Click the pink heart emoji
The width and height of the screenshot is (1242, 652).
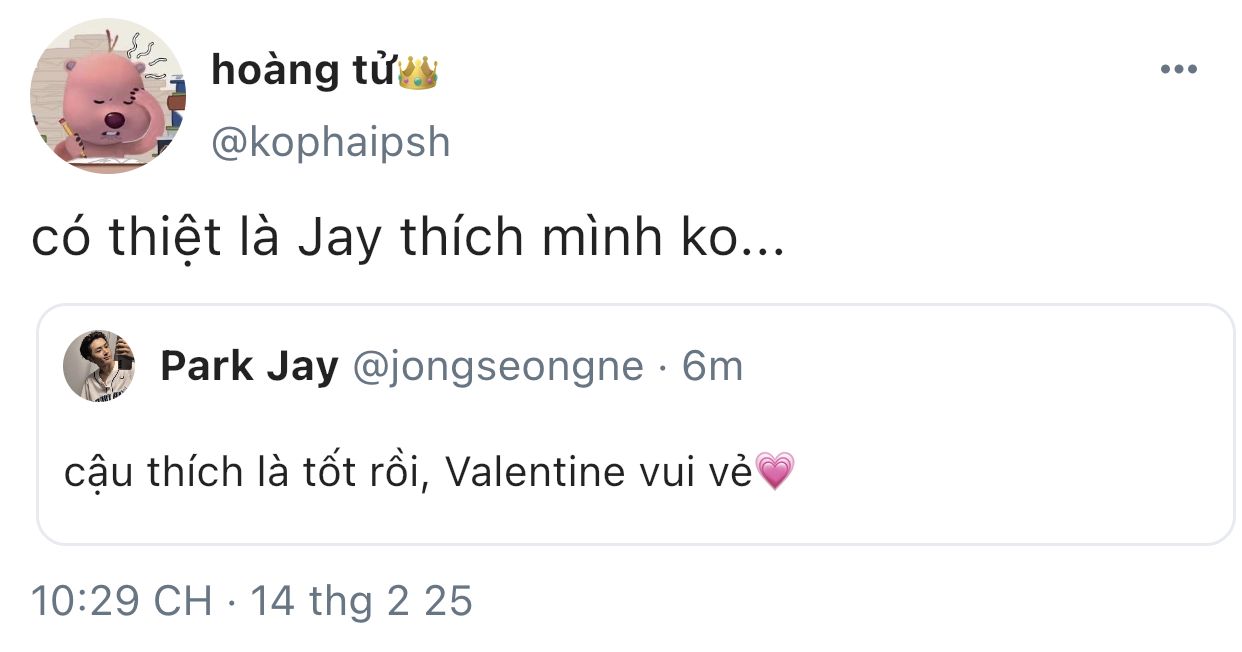pyautogui.click(x=775, y=471)
